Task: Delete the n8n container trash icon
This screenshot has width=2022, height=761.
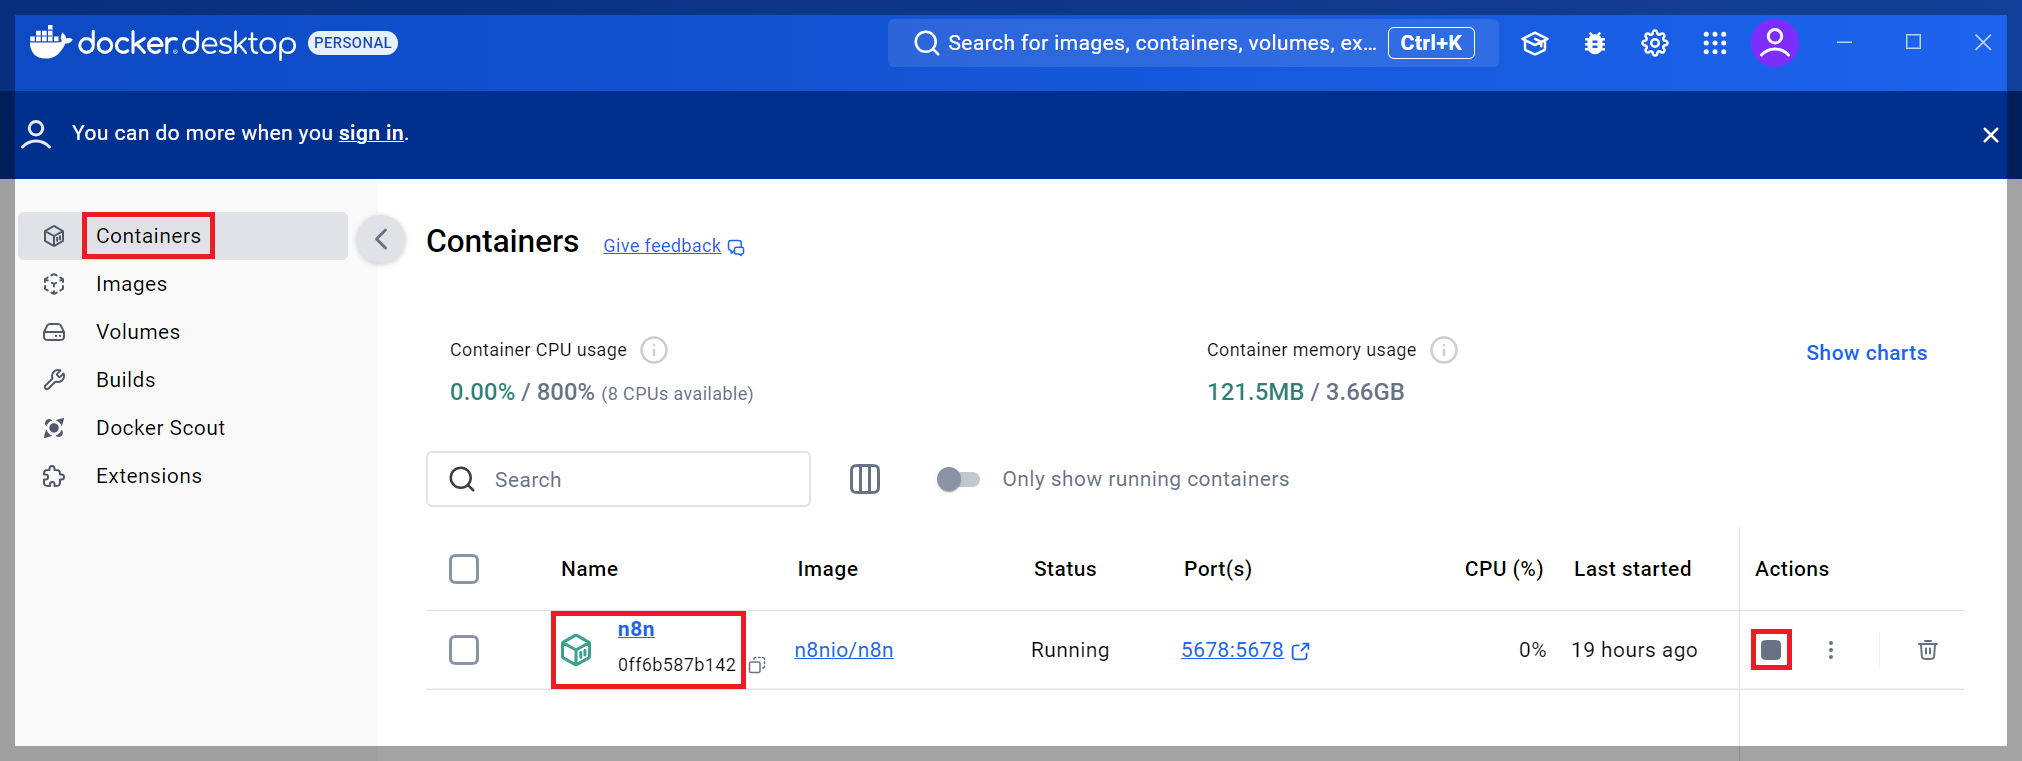Action: point(1928,650)
